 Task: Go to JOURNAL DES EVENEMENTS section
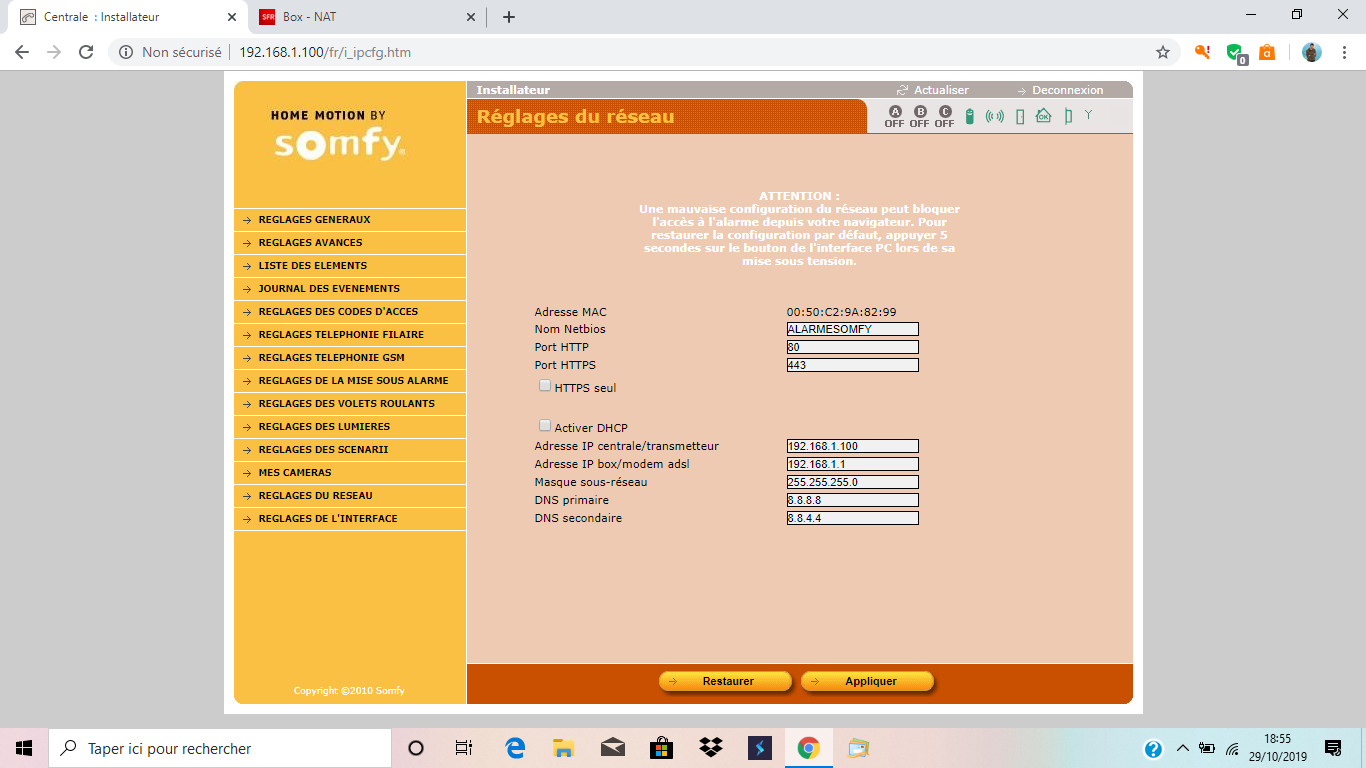328,289
